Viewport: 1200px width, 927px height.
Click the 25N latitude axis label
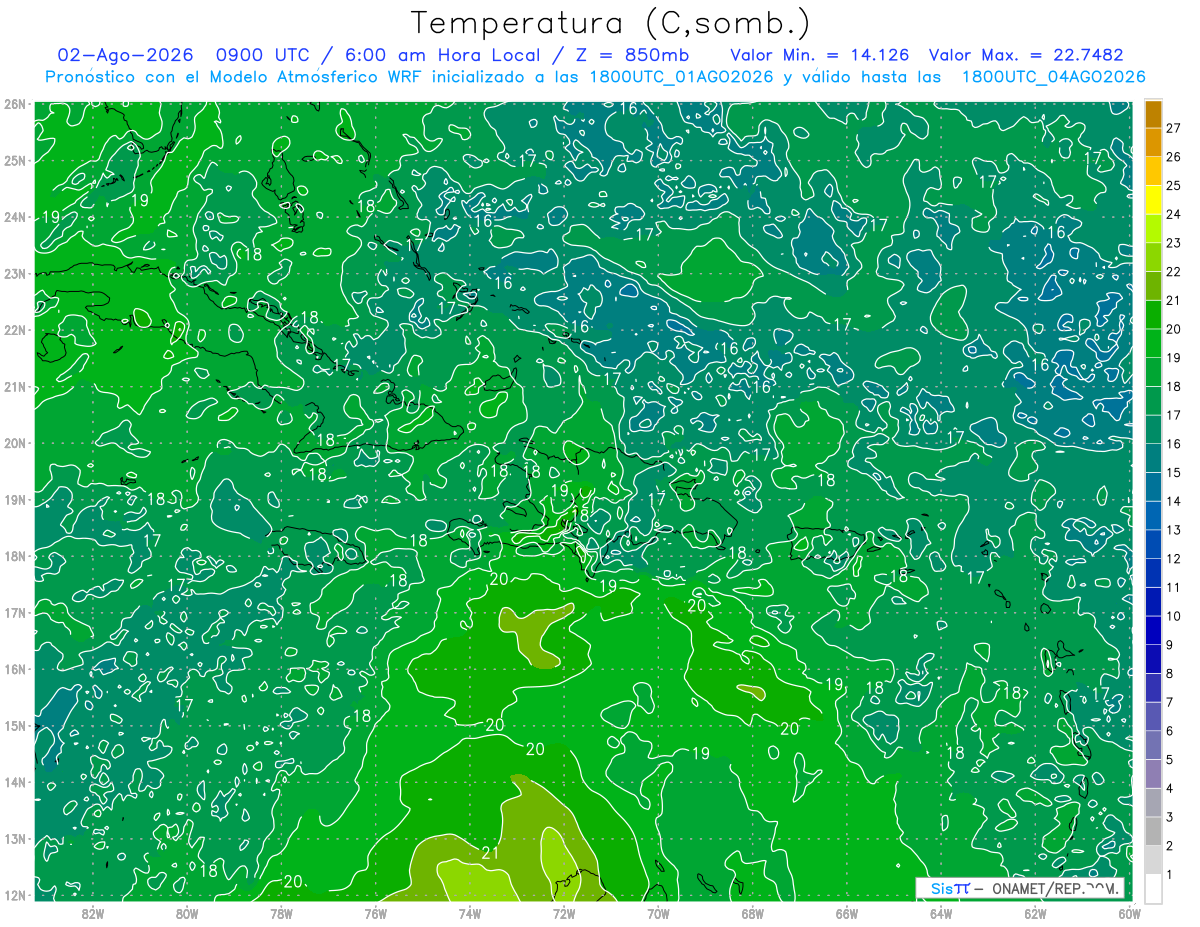(15, 160)
